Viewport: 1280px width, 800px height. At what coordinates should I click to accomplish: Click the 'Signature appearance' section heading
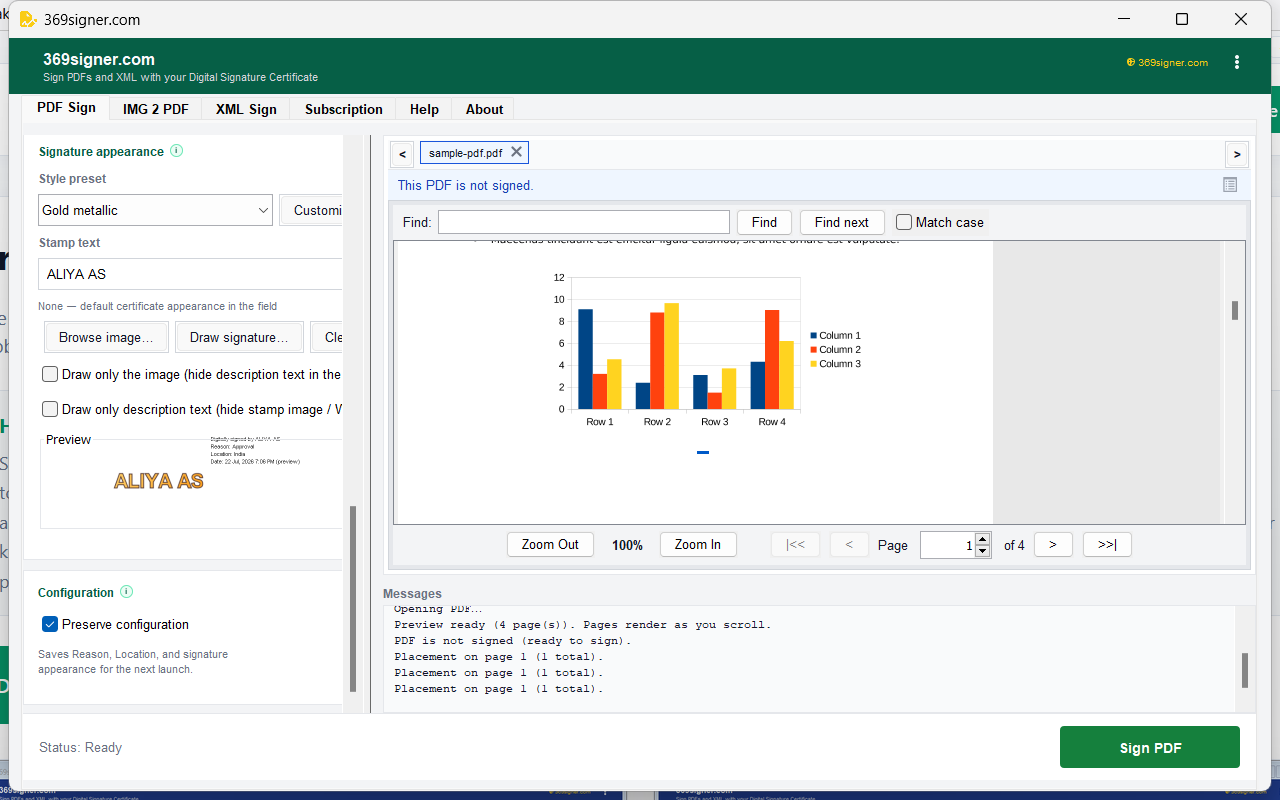click(x=101, y=152)
